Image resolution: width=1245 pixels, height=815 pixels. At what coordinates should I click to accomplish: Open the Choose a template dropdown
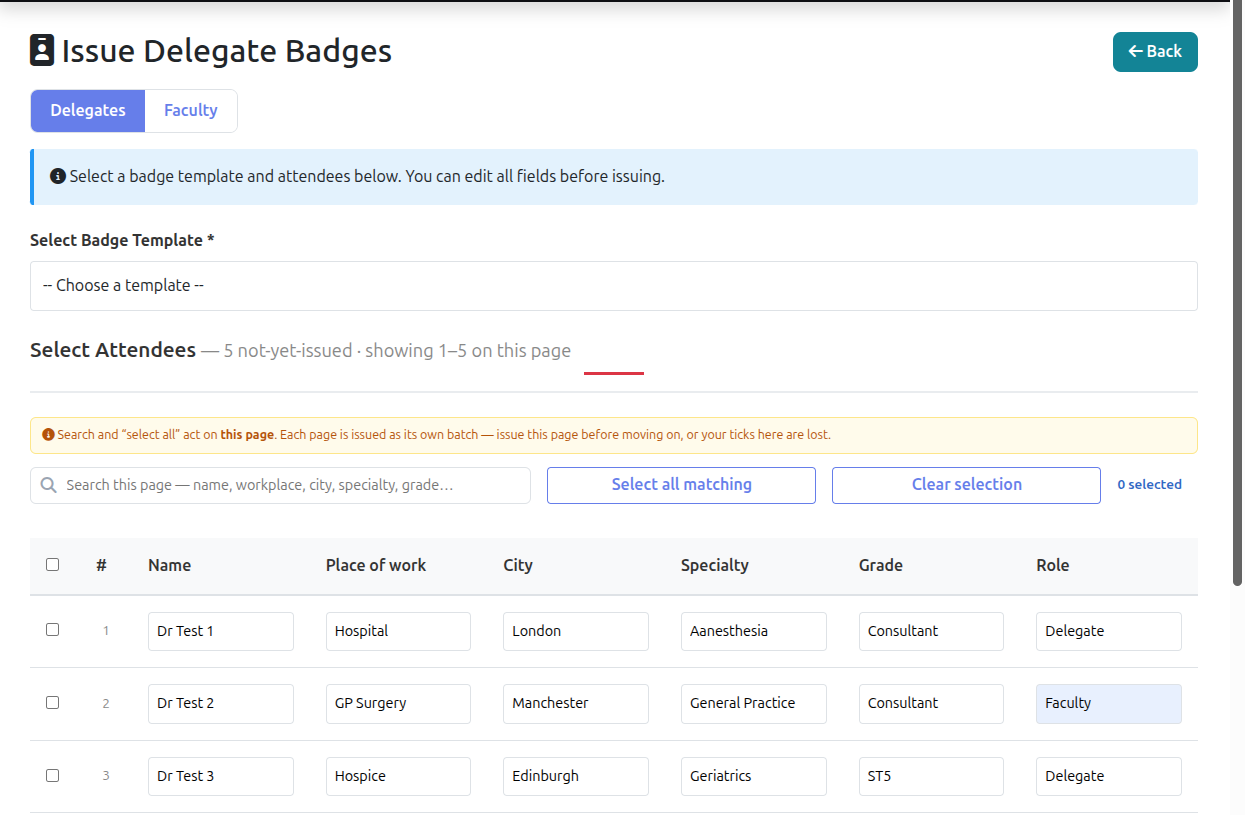coord(614,286)
